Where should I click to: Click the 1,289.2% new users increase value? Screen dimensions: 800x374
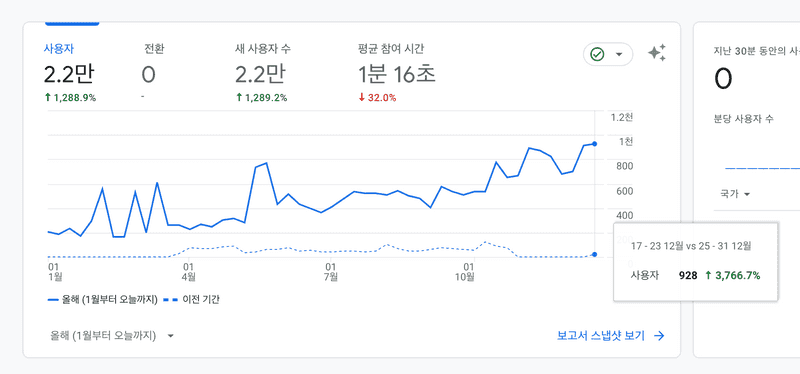pyautogui.click(x=261, y=98)
